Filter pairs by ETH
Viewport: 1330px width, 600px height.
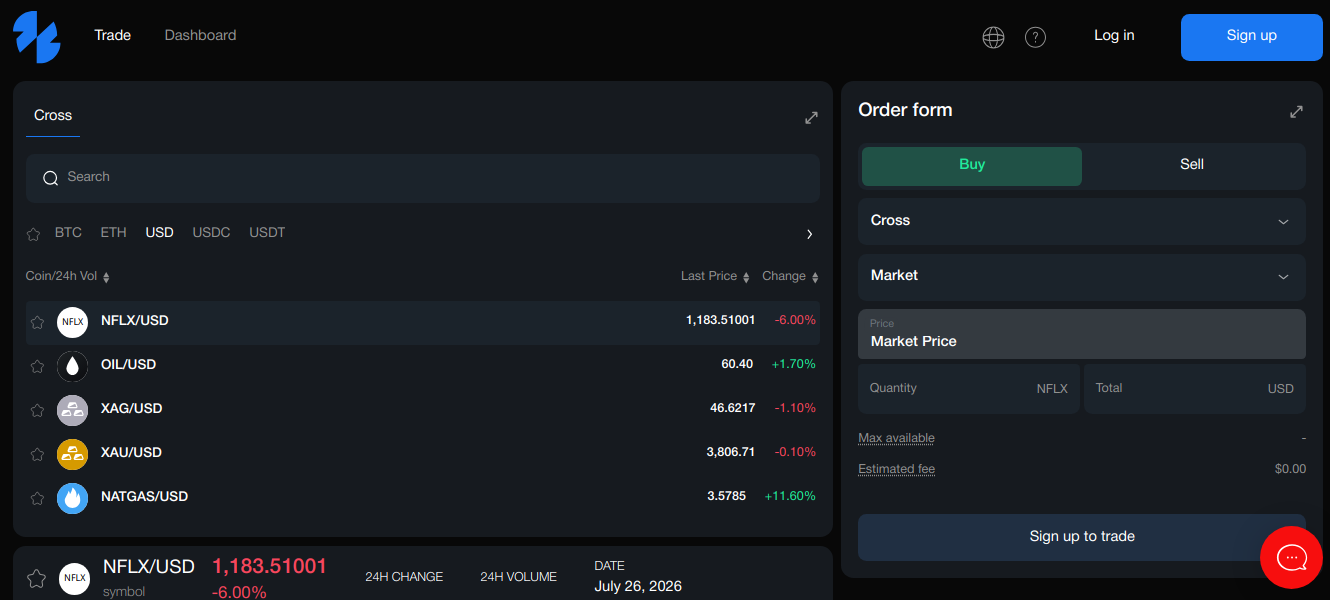[x=113, y=232]
